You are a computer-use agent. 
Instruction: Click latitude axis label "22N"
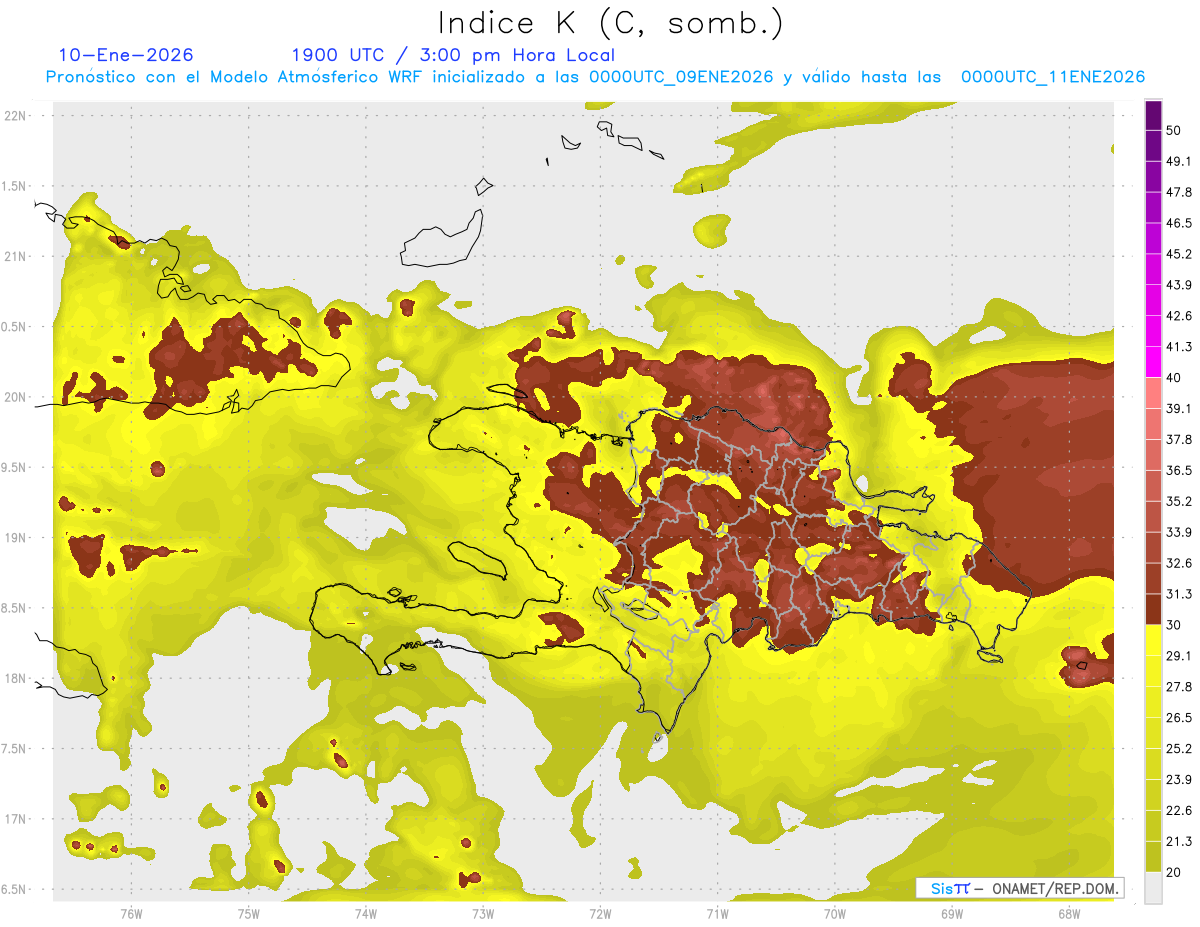click(16, 116)
